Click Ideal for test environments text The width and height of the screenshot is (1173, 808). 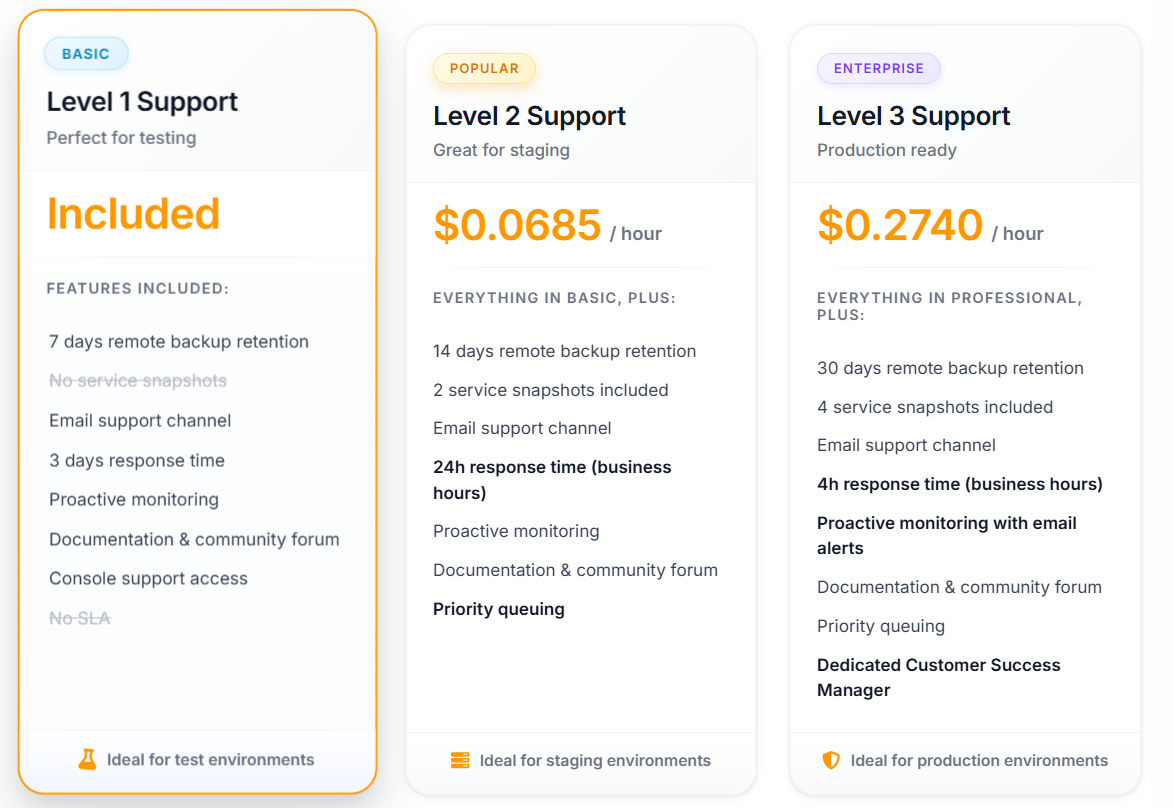tap(210, 760)
